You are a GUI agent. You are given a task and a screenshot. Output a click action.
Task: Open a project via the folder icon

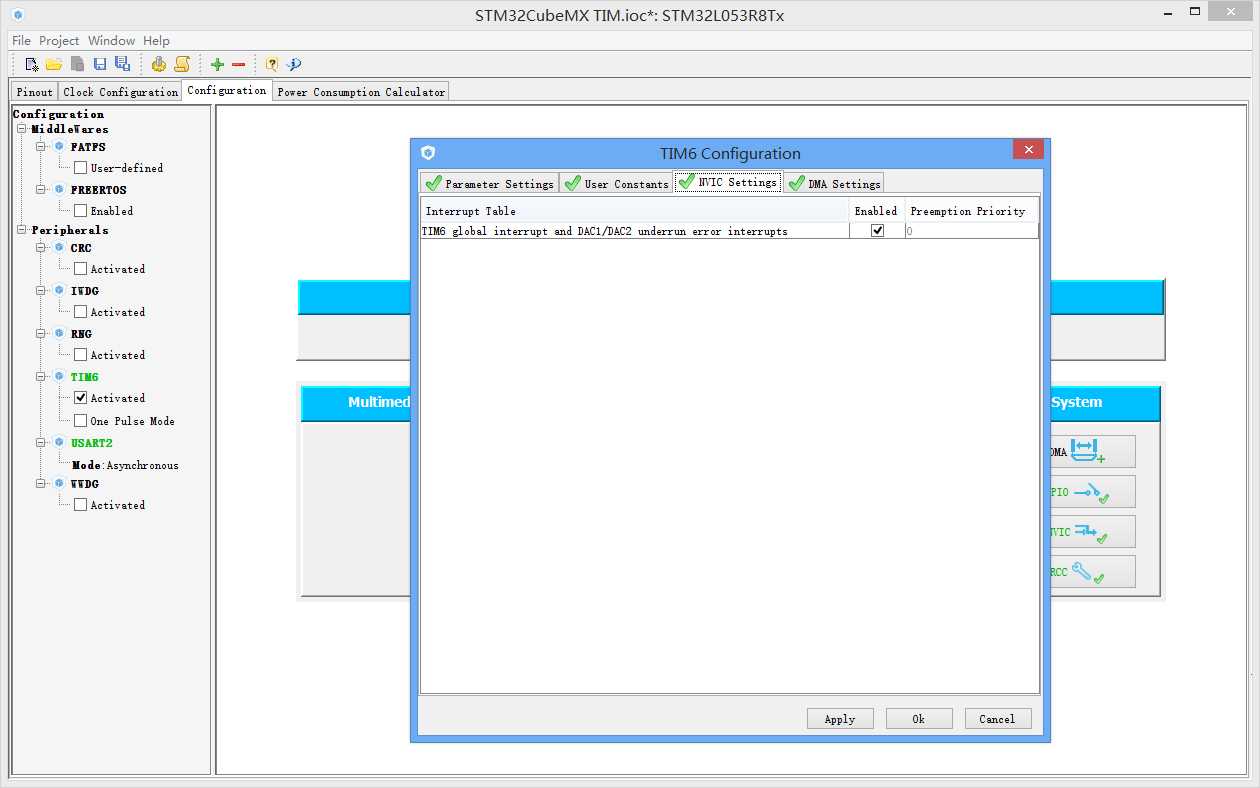point(54,64)
